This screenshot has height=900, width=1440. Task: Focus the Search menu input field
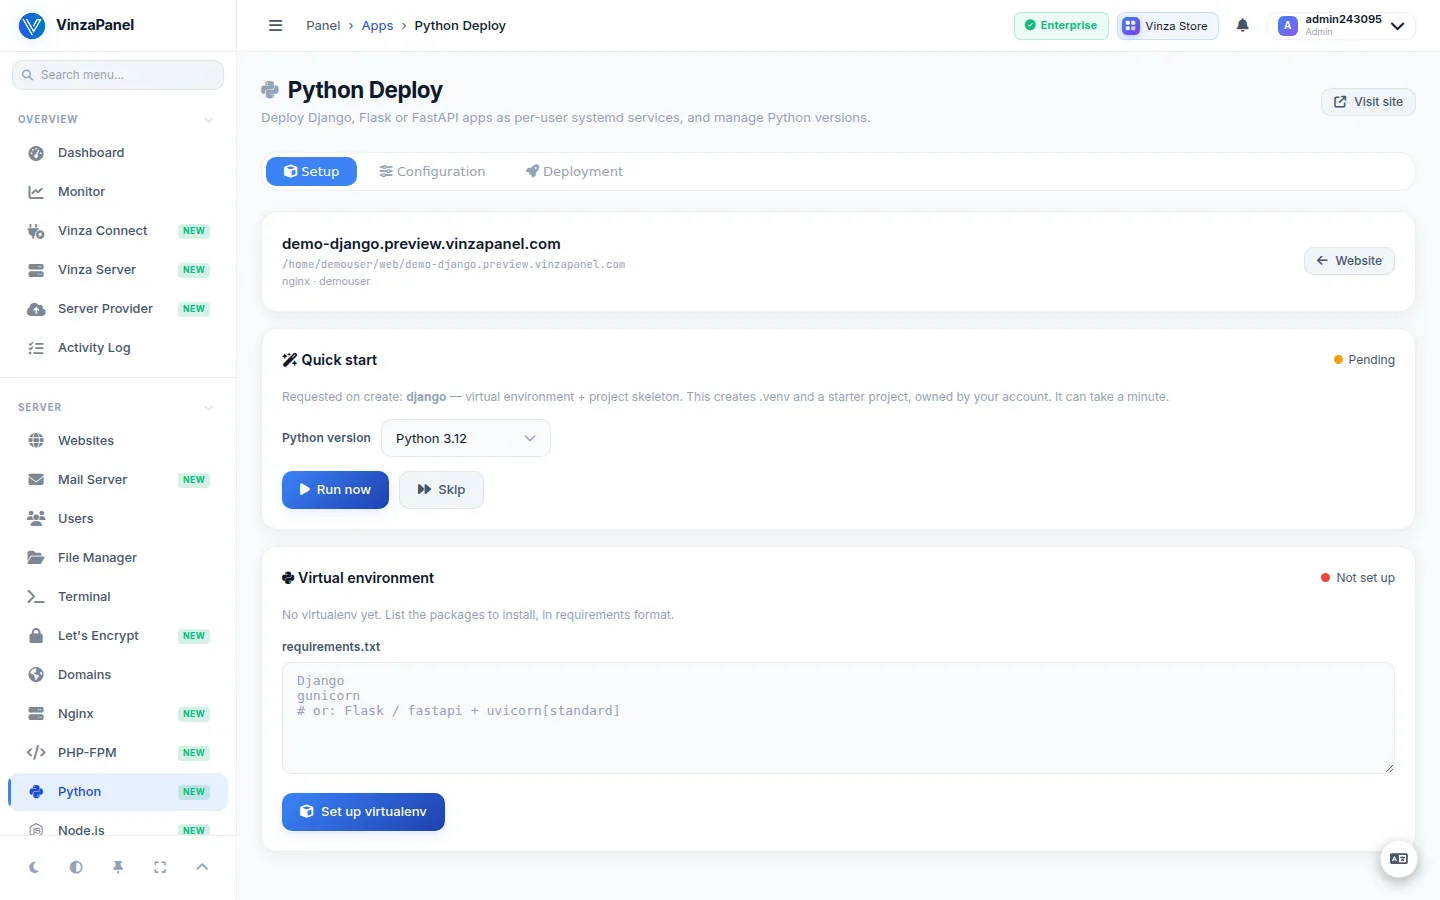118,75
